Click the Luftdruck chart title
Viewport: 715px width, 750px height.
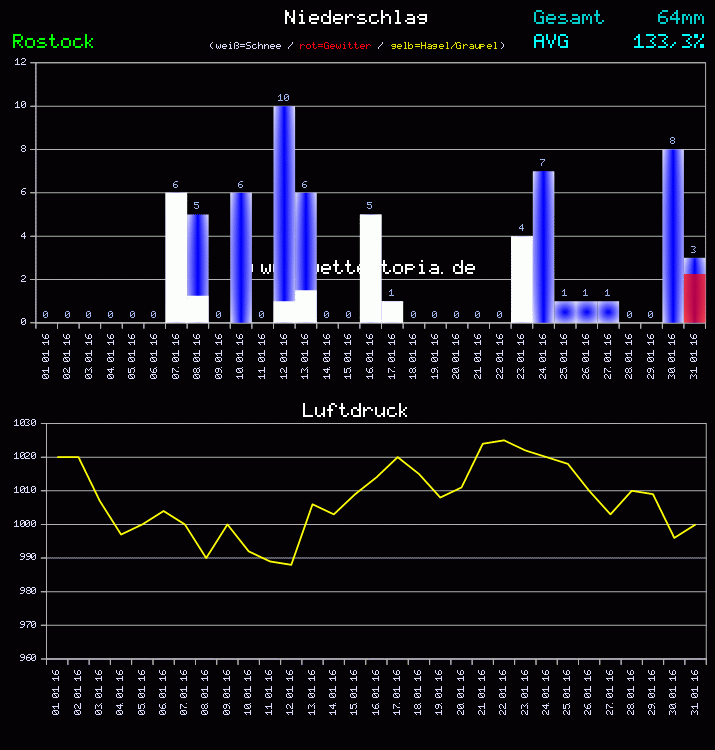click(x=355, y=410)
